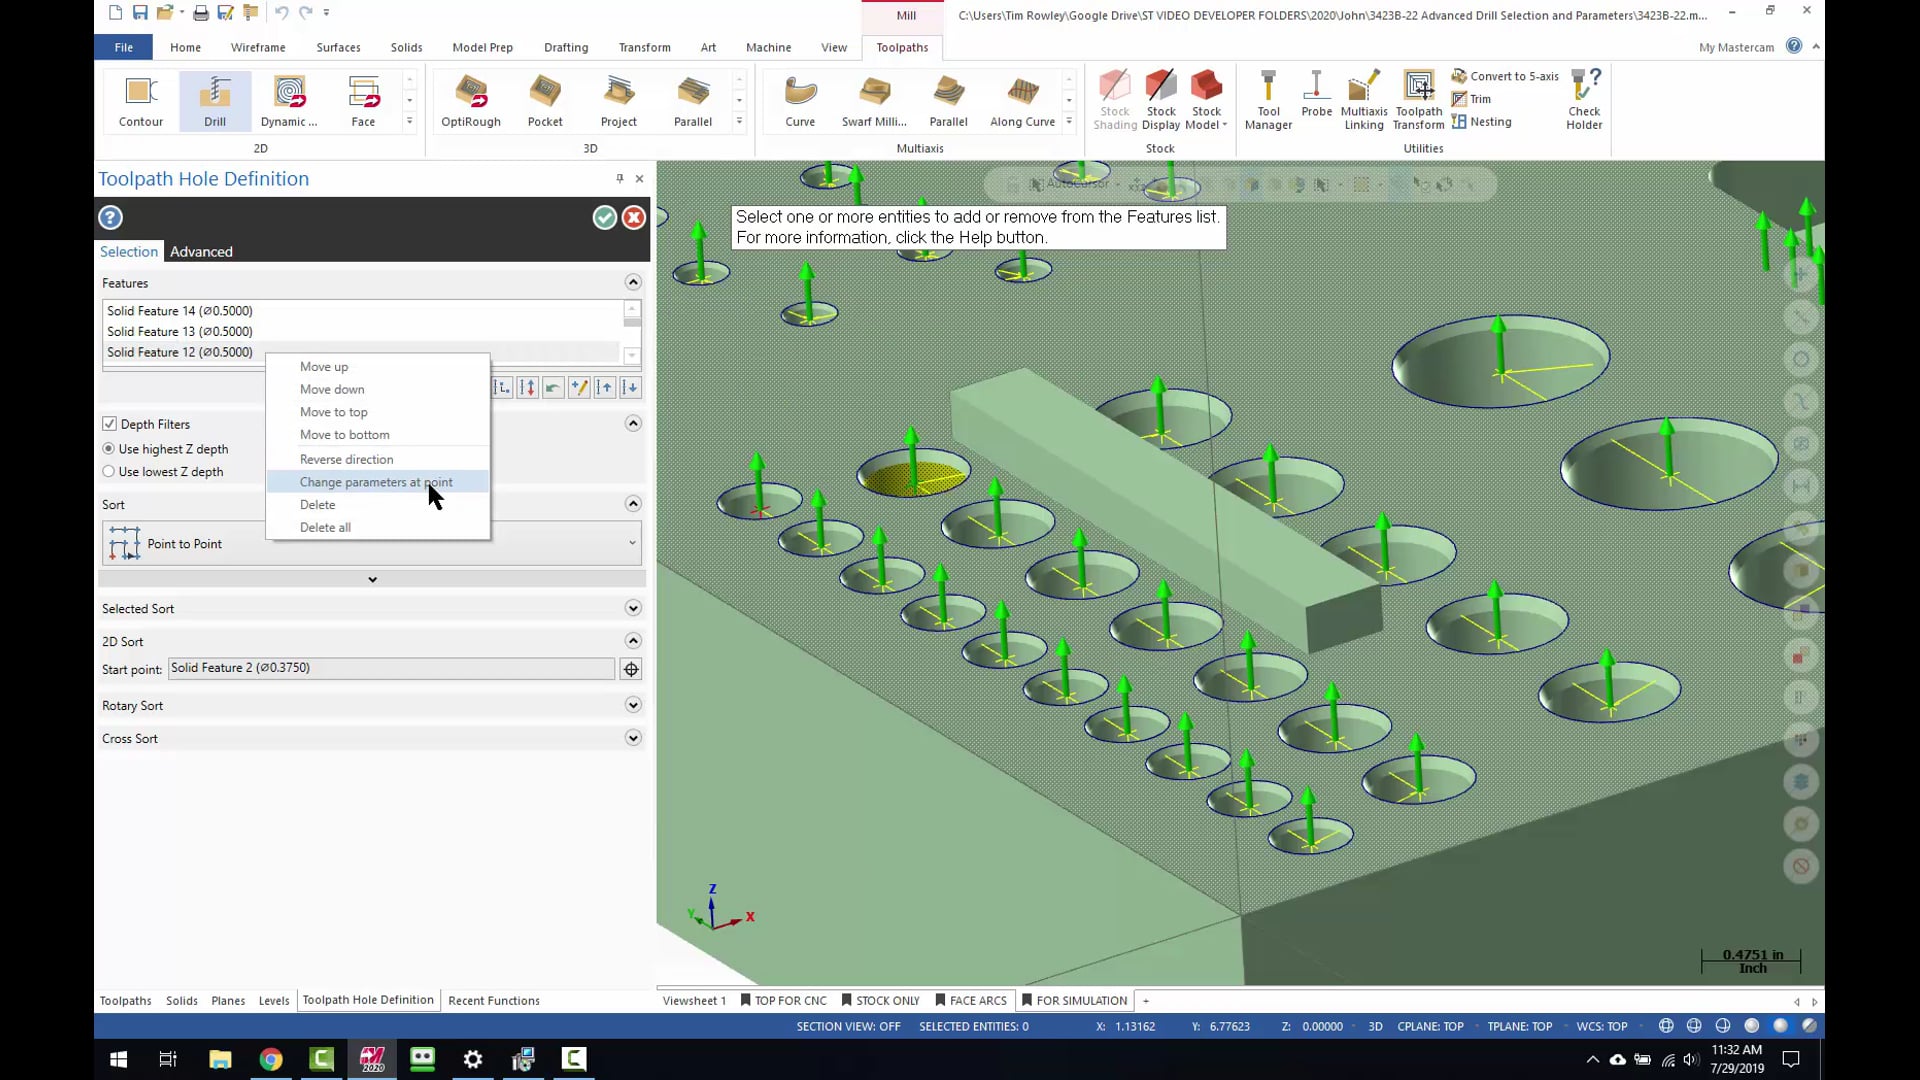Select the Contour toolpath icon

(x=141, y=100)
